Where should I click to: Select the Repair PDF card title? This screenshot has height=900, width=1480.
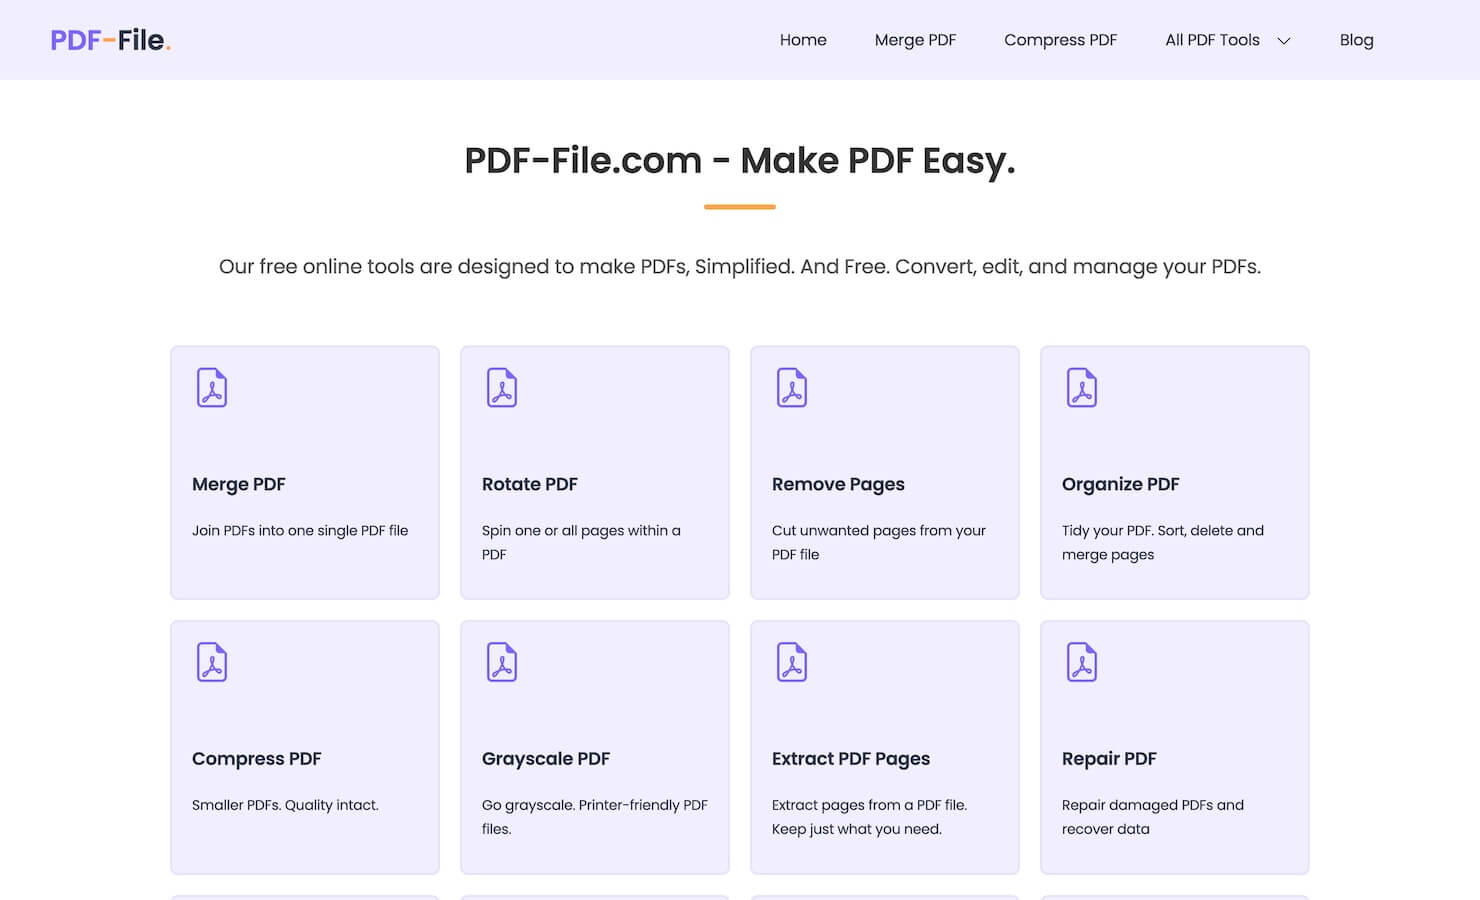1109,759
